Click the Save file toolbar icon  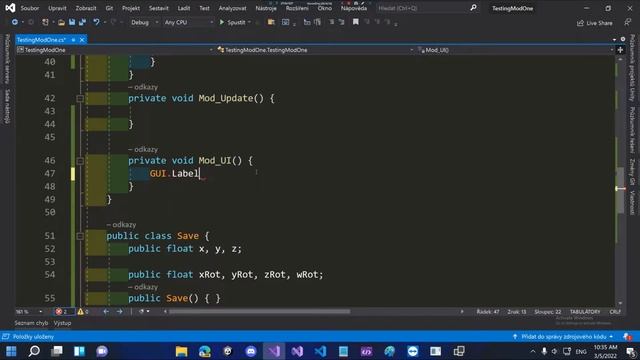72,22
